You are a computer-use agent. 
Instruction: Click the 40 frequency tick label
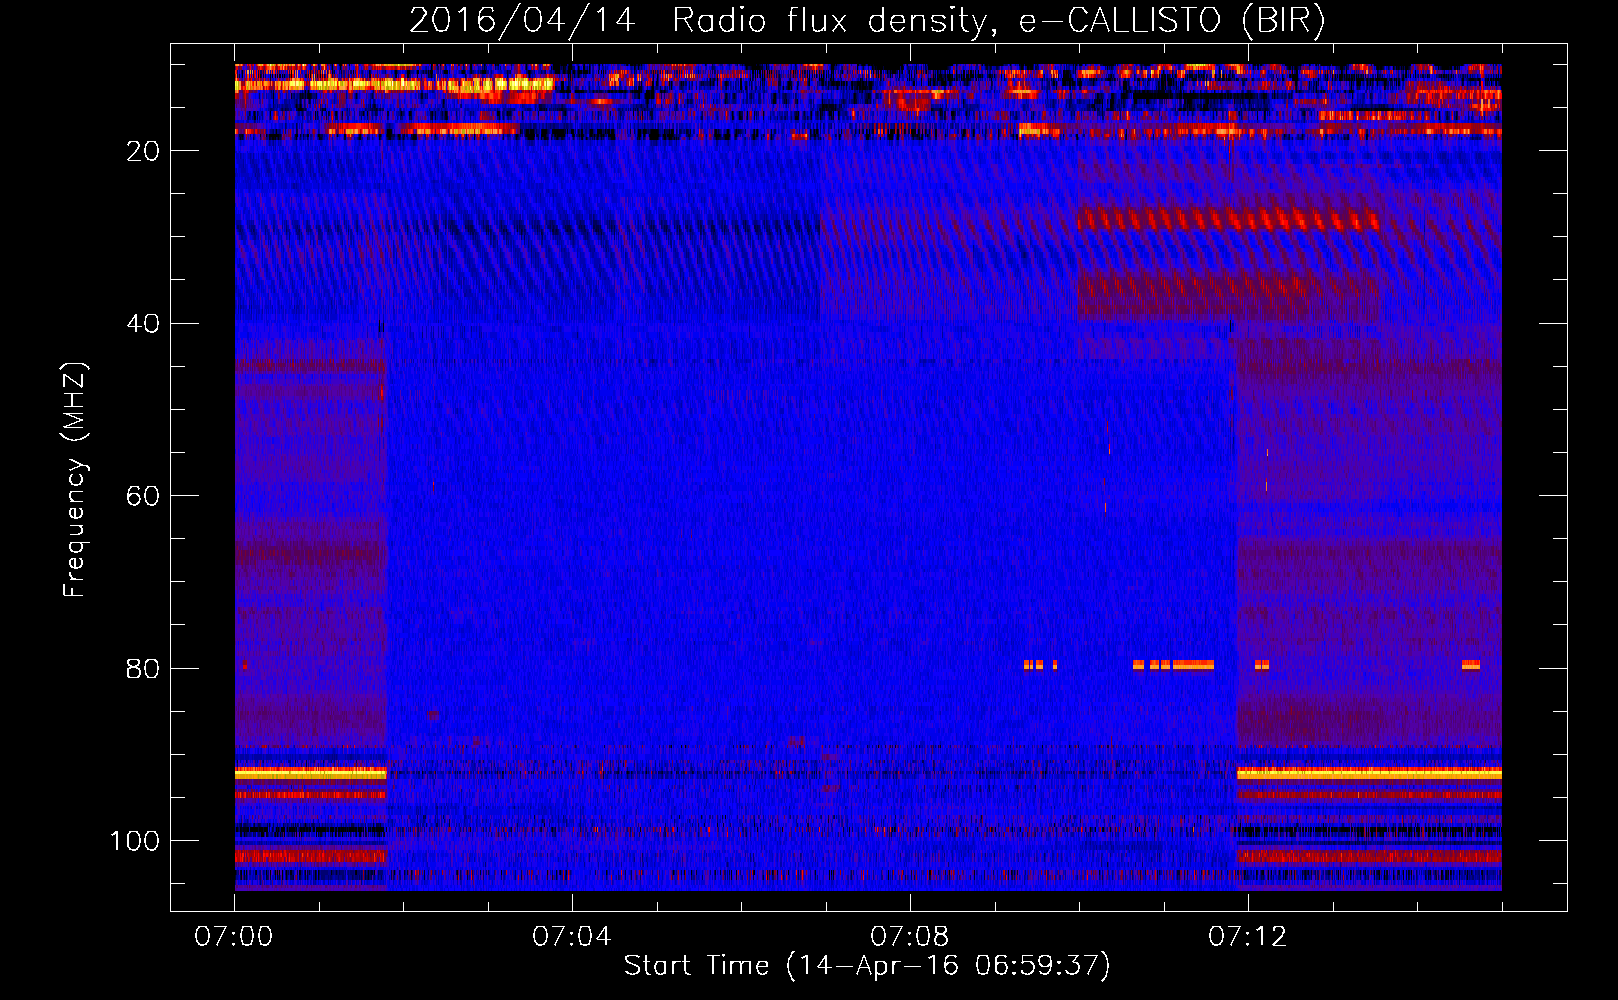tap(143, 324)
